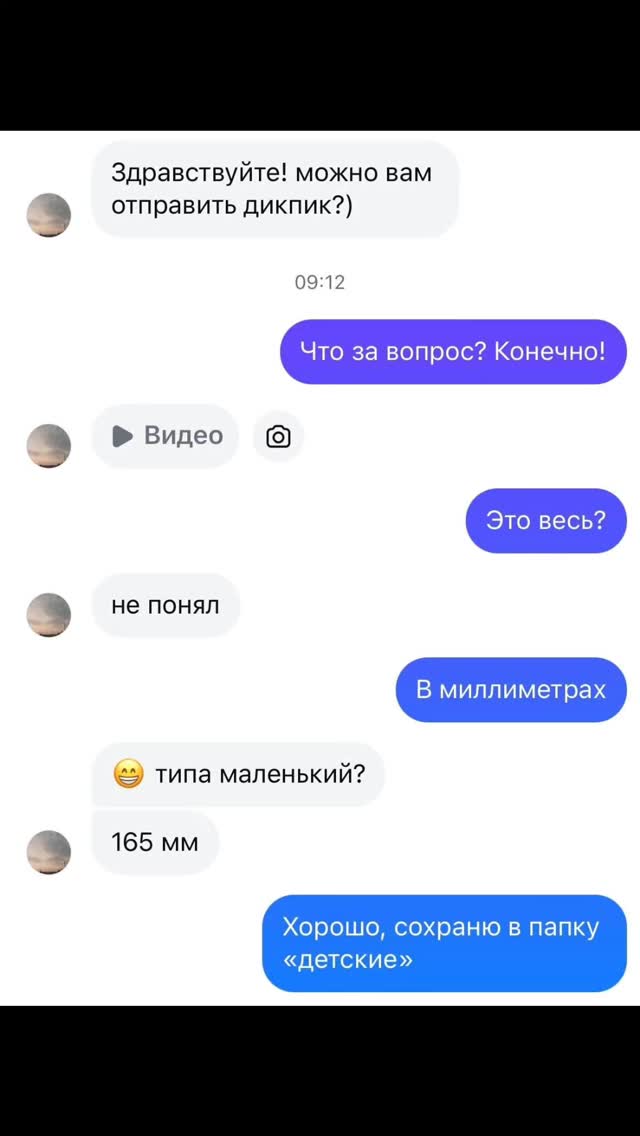The width and height of the screenshot is (640, 1136).
Task: Tap the sender avatar beside the Видео bubble
Action: click(49, 446)
